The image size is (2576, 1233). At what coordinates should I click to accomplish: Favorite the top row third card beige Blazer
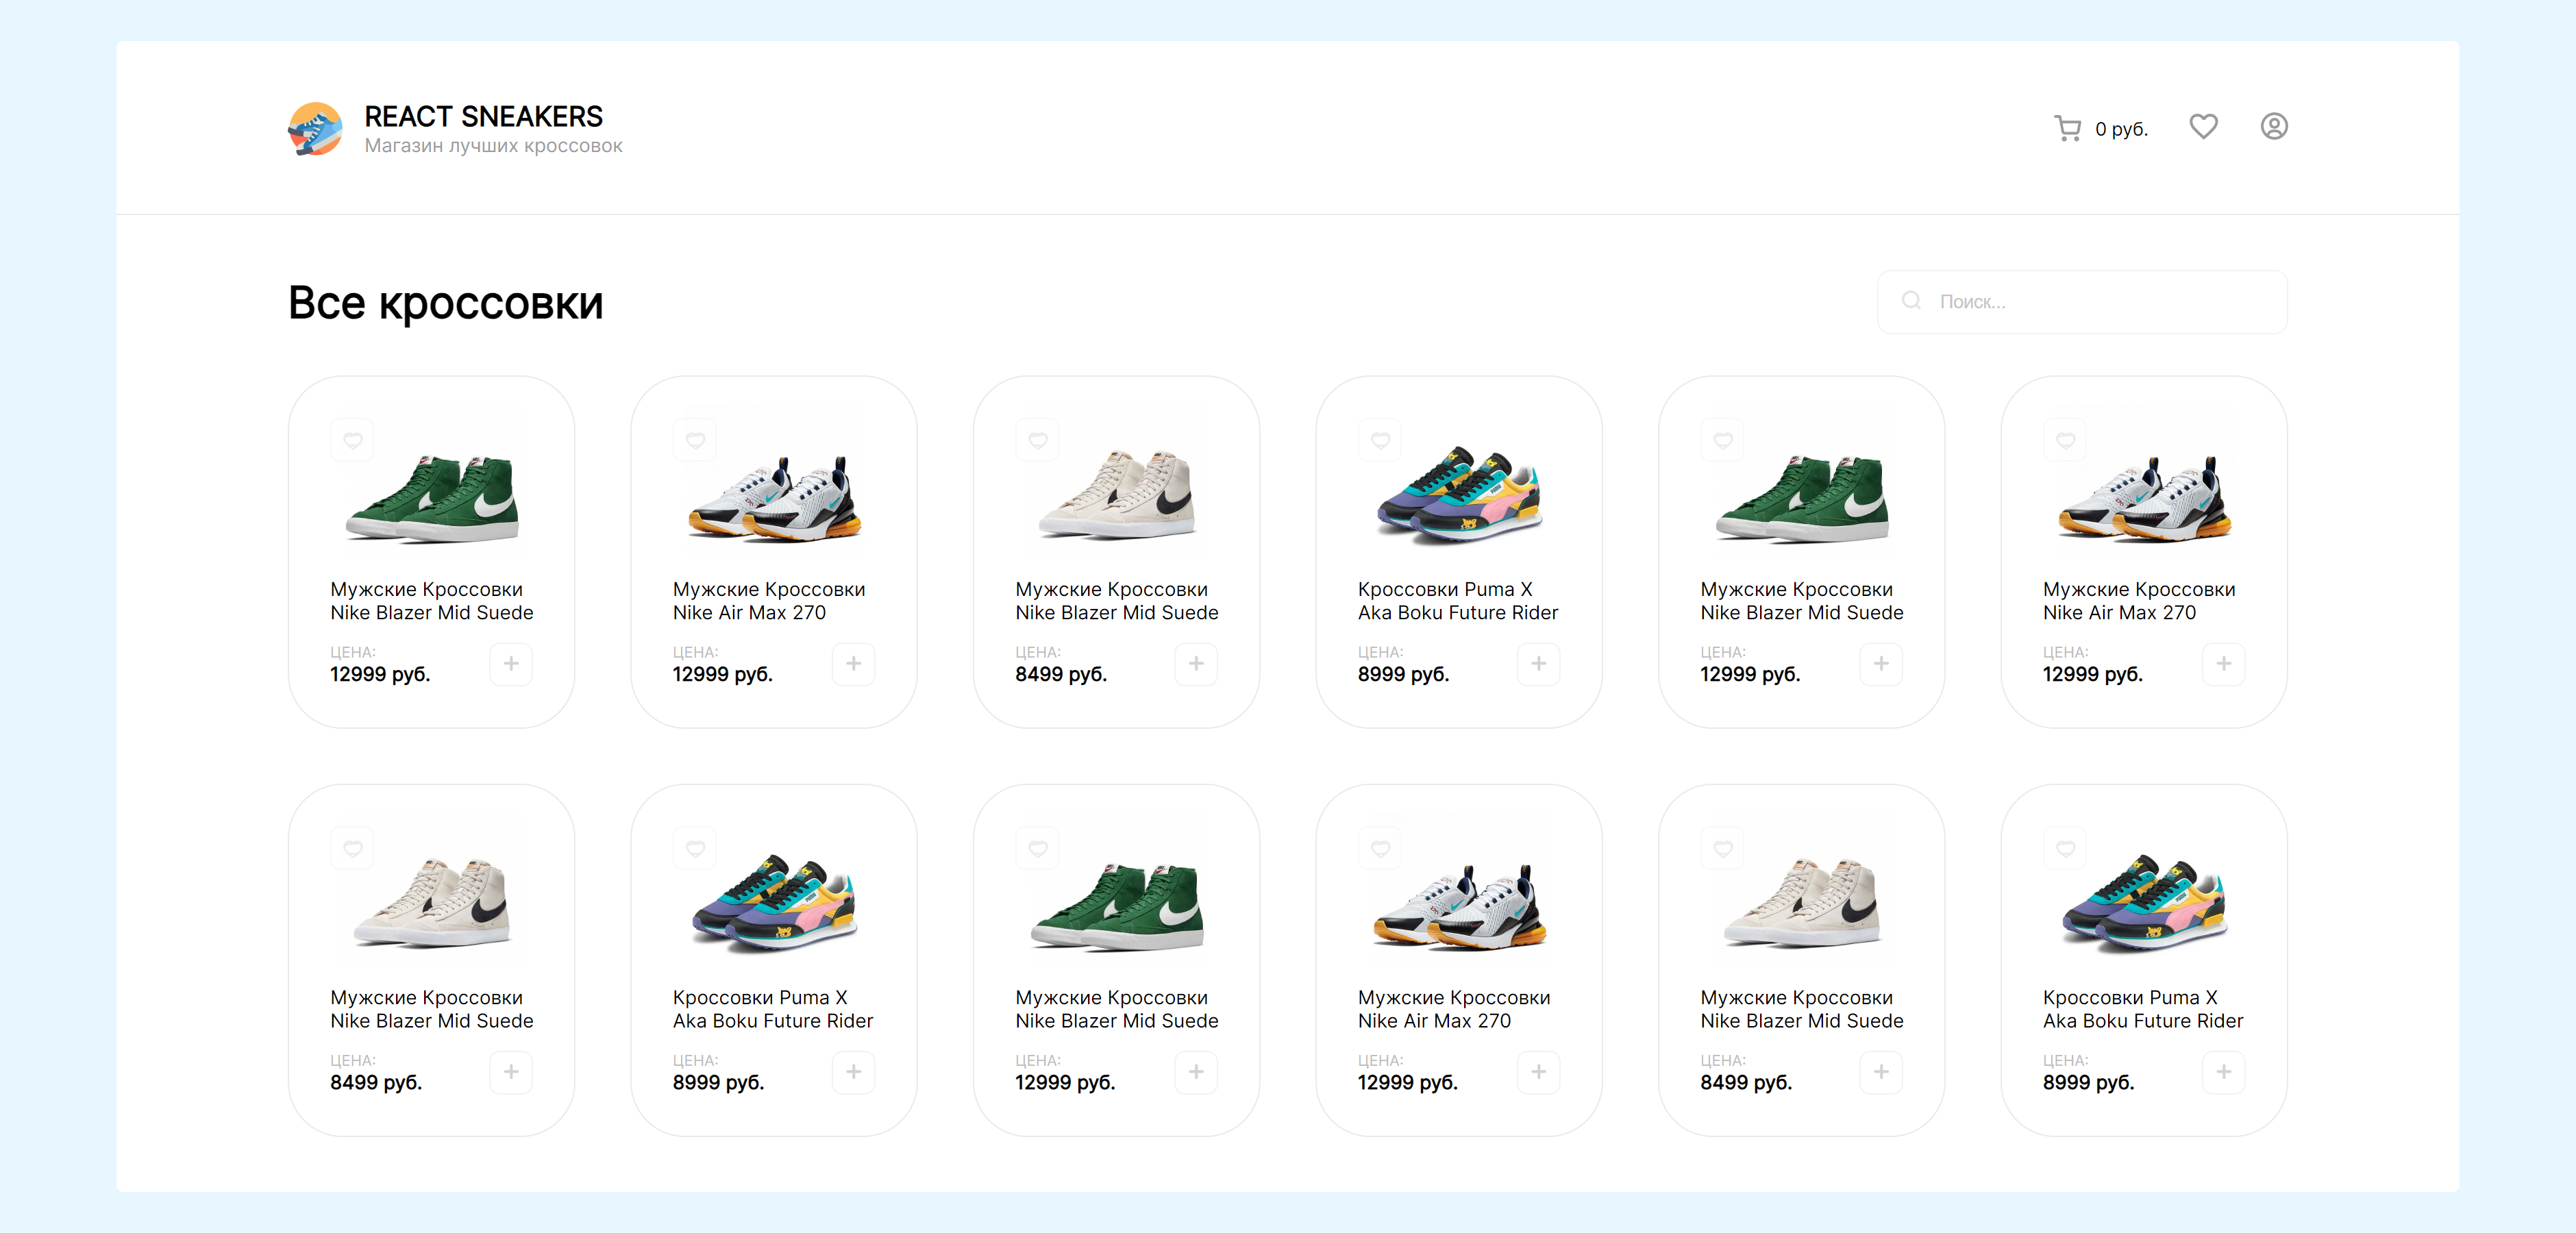click(1037, 440)
